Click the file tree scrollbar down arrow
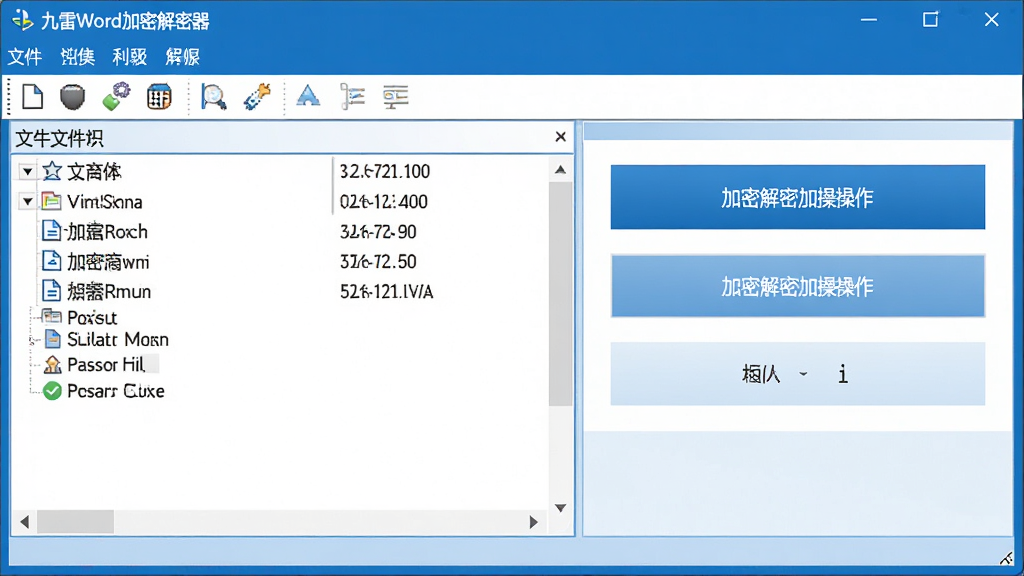The height and width of the screenshot is (576, 1024). (560, 508)
